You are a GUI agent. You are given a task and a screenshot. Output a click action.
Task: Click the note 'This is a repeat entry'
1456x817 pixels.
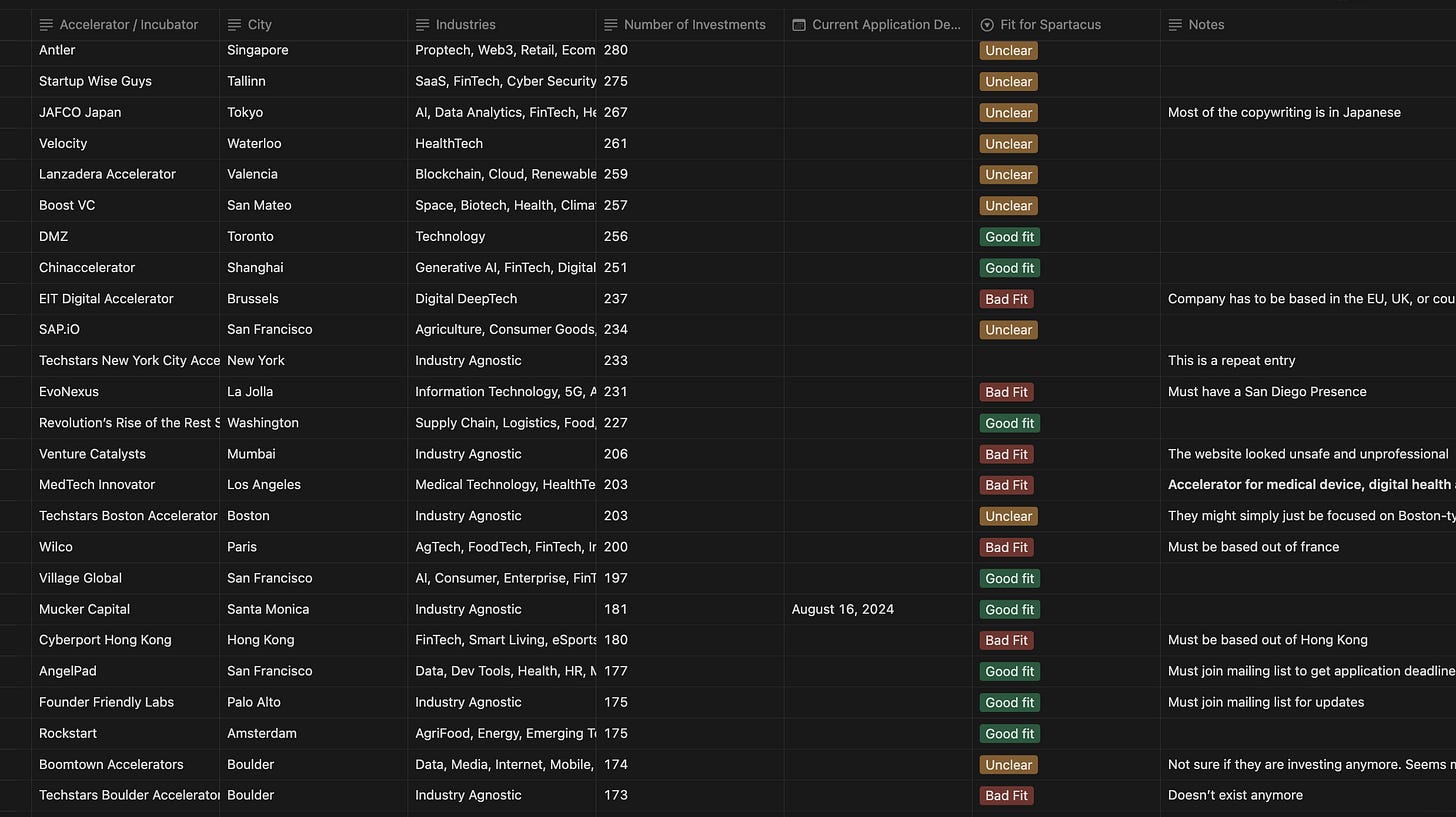tap(1231, 360)
